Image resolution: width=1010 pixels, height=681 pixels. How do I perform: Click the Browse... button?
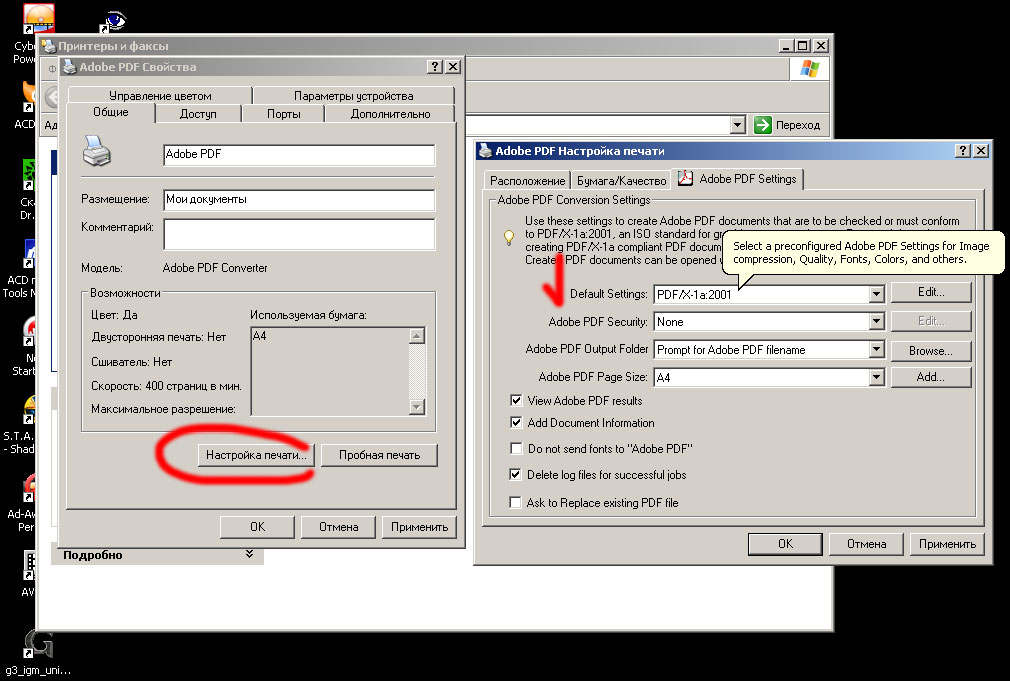click(931, 350)
